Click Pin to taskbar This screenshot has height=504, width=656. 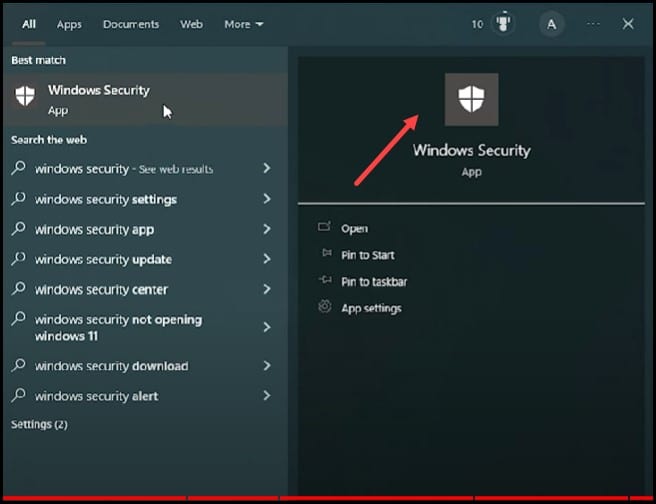click(x=374, y=282)
